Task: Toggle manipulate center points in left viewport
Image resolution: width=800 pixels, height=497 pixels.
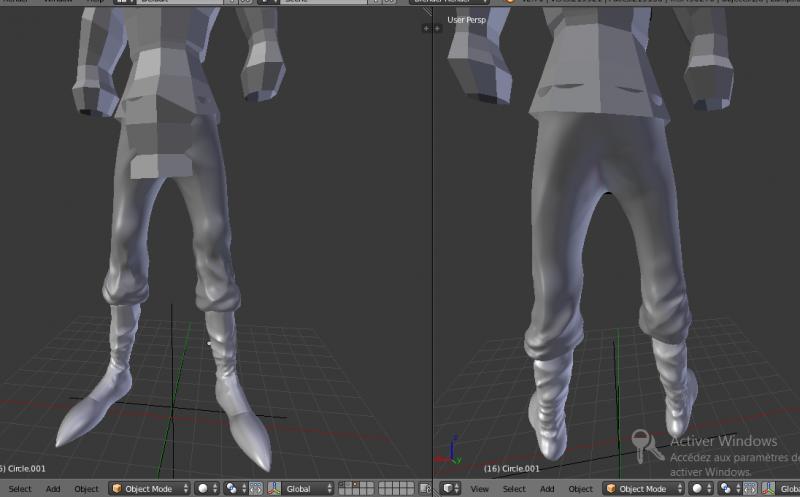Action: pos(256,489)
